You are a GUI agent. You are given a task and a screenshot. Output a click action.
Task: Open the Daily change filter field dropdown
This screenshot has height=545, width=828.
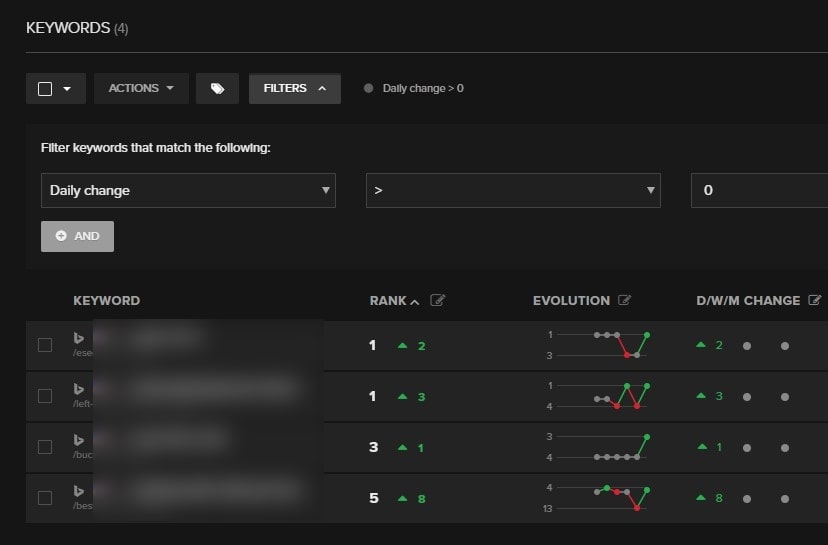pos(188,190)
